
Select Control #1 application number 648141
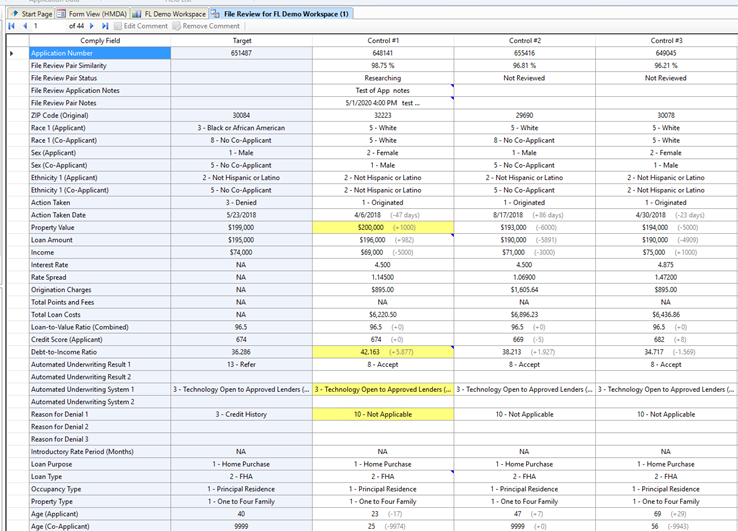coord(383,53)
